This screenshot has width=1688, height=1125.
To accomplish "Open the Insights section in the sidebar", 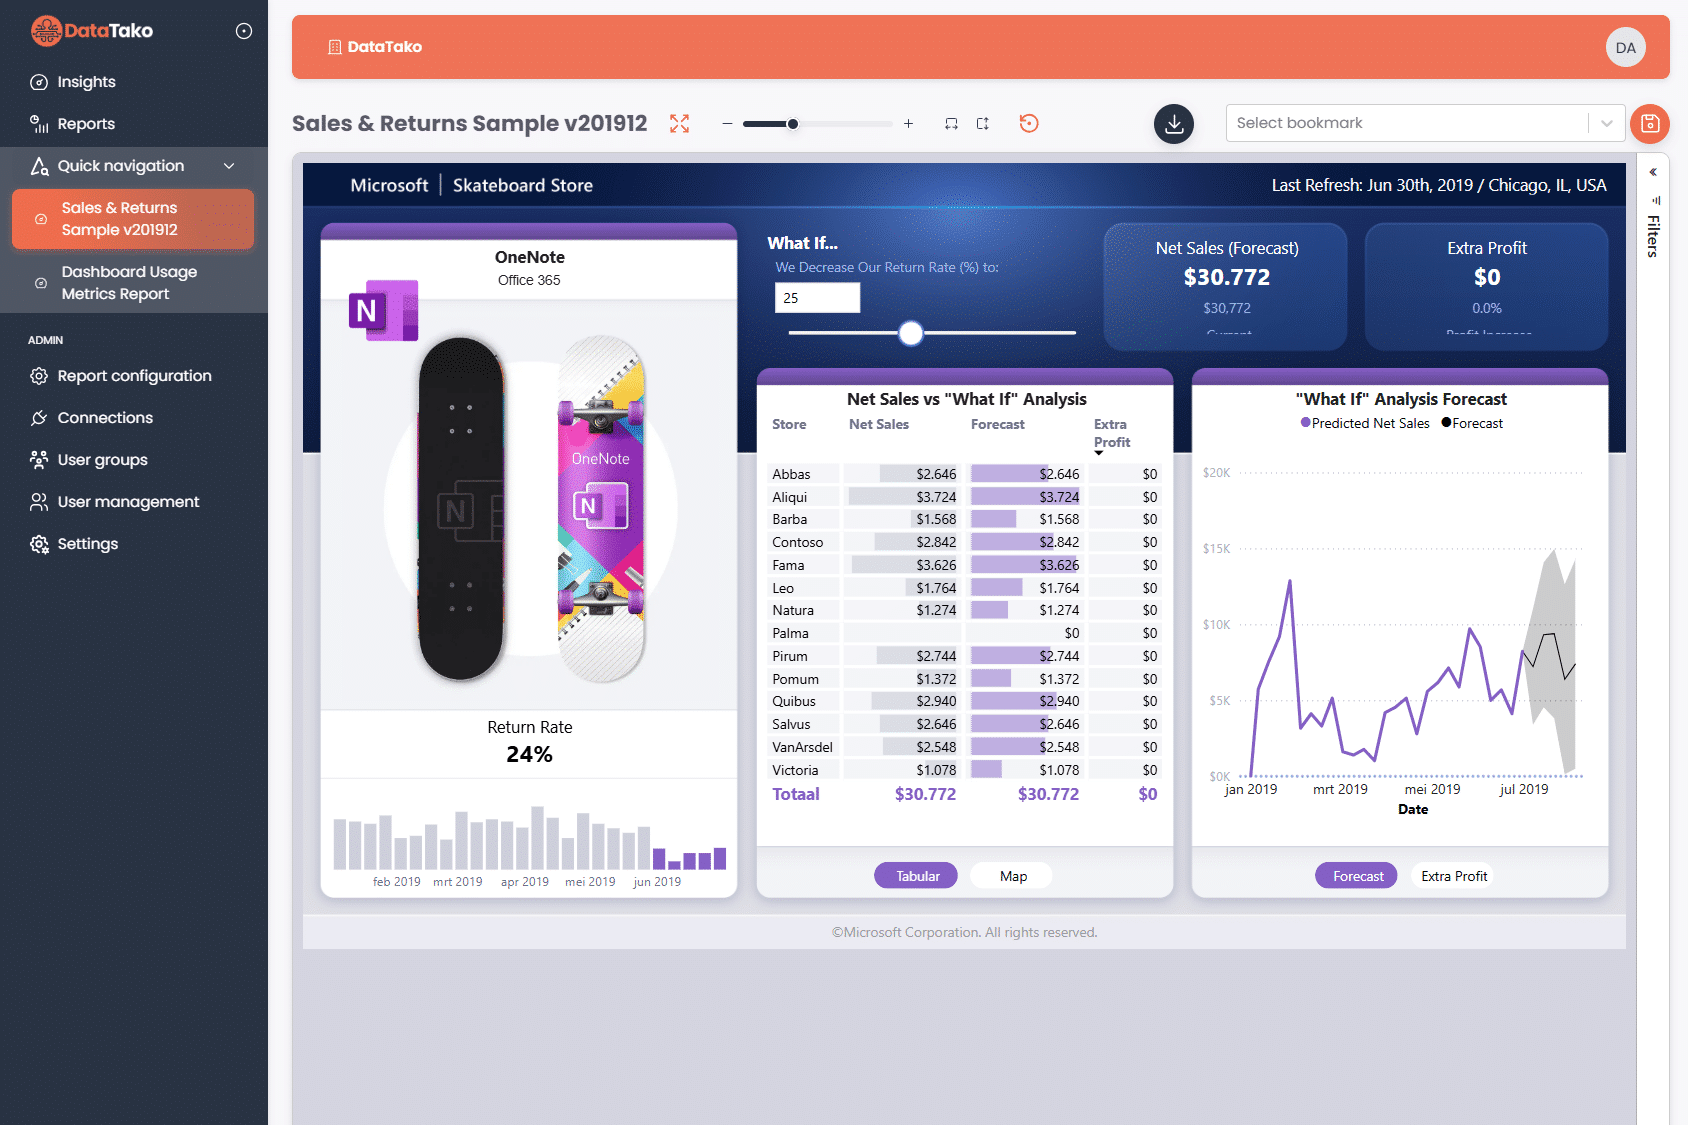I will point(85,81).
